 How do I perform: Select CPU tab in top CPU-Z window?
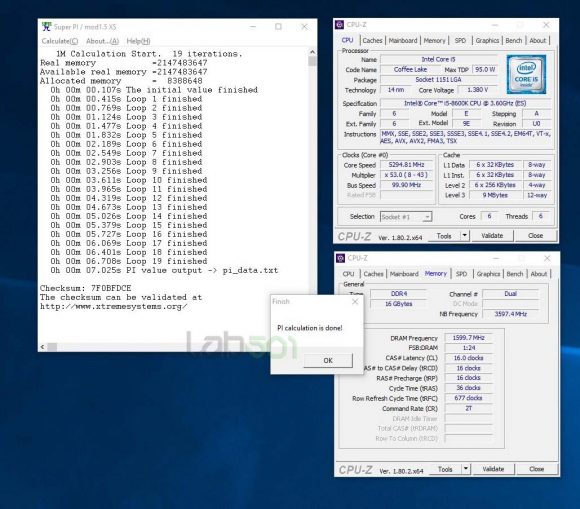tap(347, 40)
